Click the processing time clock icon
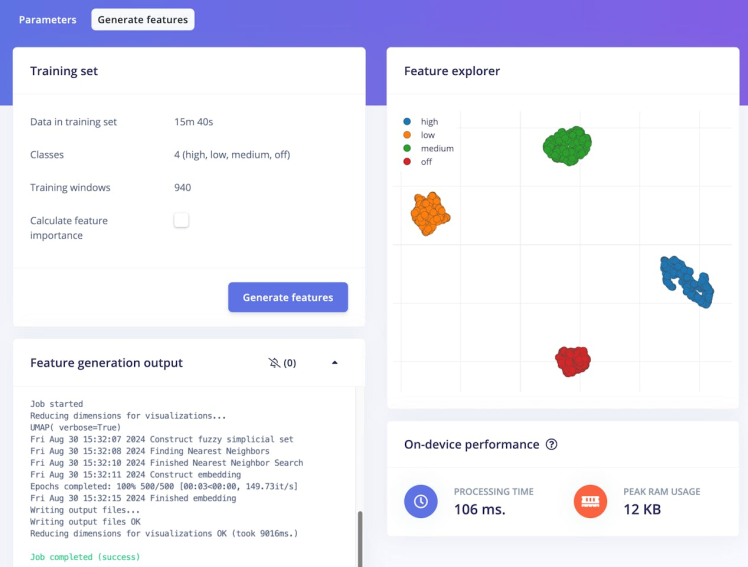 [x=421, y=501]
